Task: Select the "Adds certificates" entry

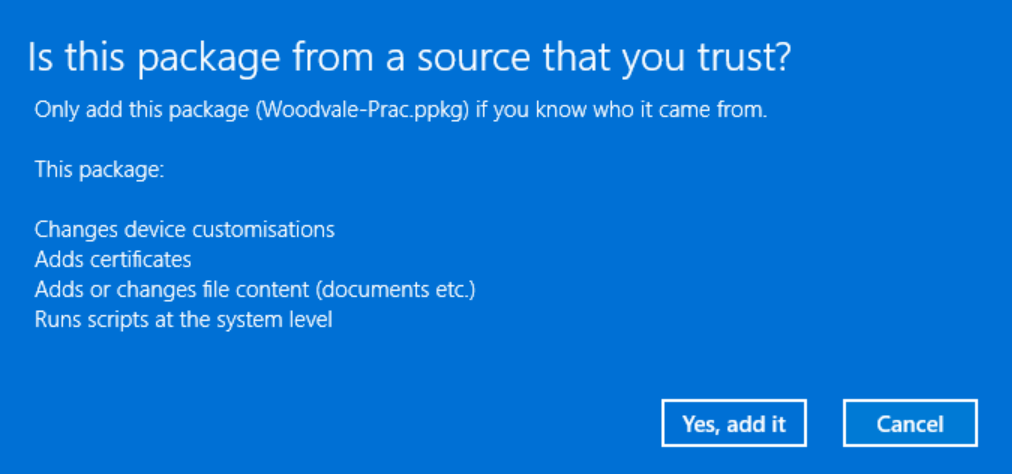Action: pyautogui.click(x=112, y=260)
